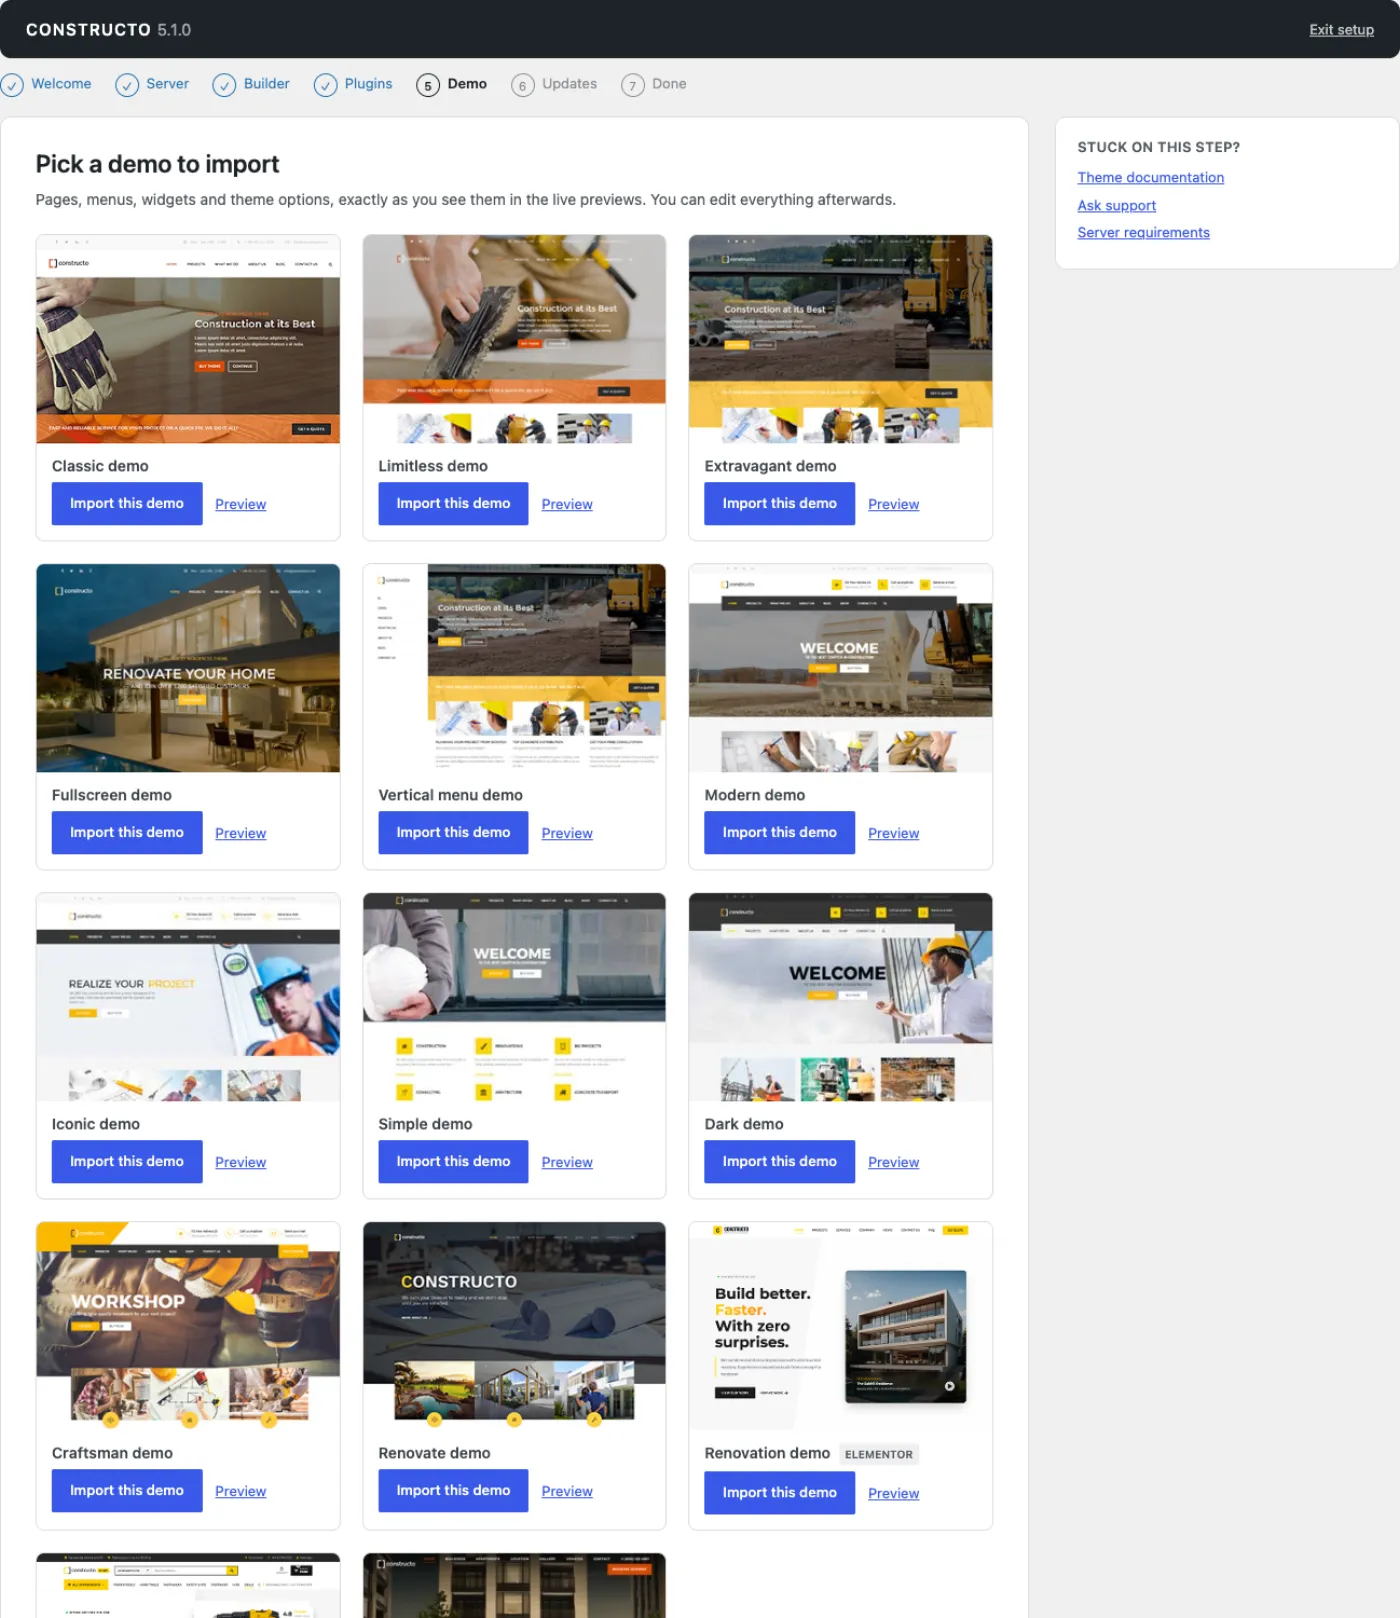Click the "Craftsman demo" title text
1400x1618 pixels.
coord(112,1453)
